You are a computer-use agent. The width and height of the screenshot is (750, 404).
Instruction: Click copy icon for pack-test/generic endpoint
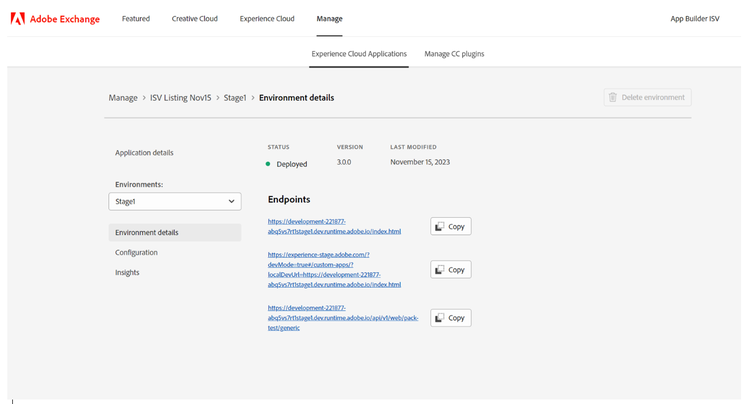[440, 318]
